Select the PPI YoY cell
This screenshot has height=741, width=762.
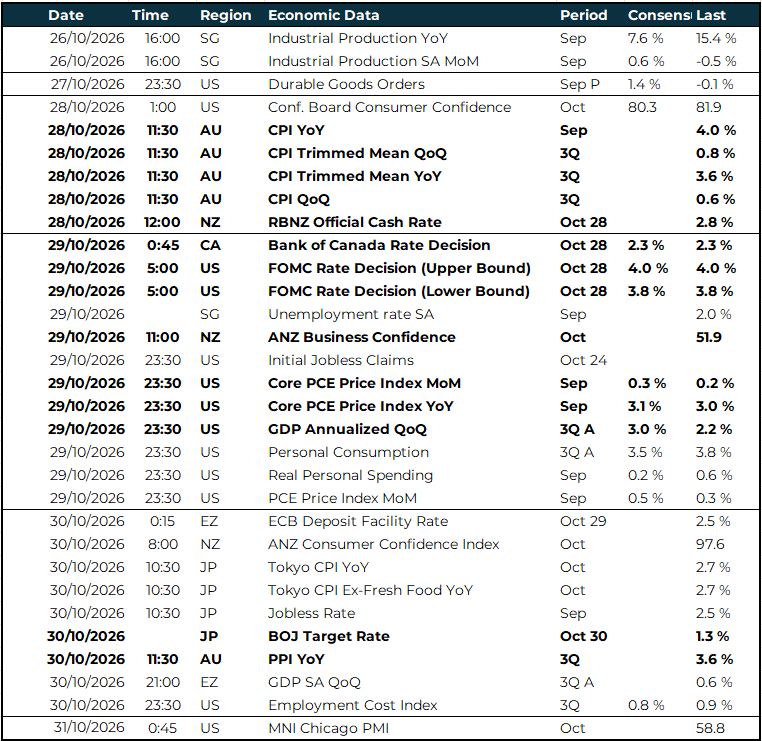coord(296,659)
